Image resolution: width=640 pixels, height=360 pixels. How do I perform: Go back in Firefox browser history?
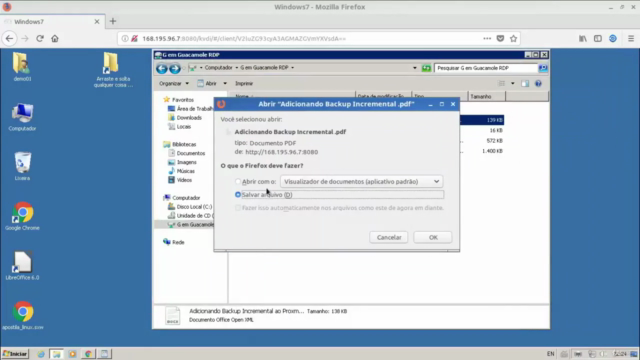pyautogui.click(x=9, y=38)
